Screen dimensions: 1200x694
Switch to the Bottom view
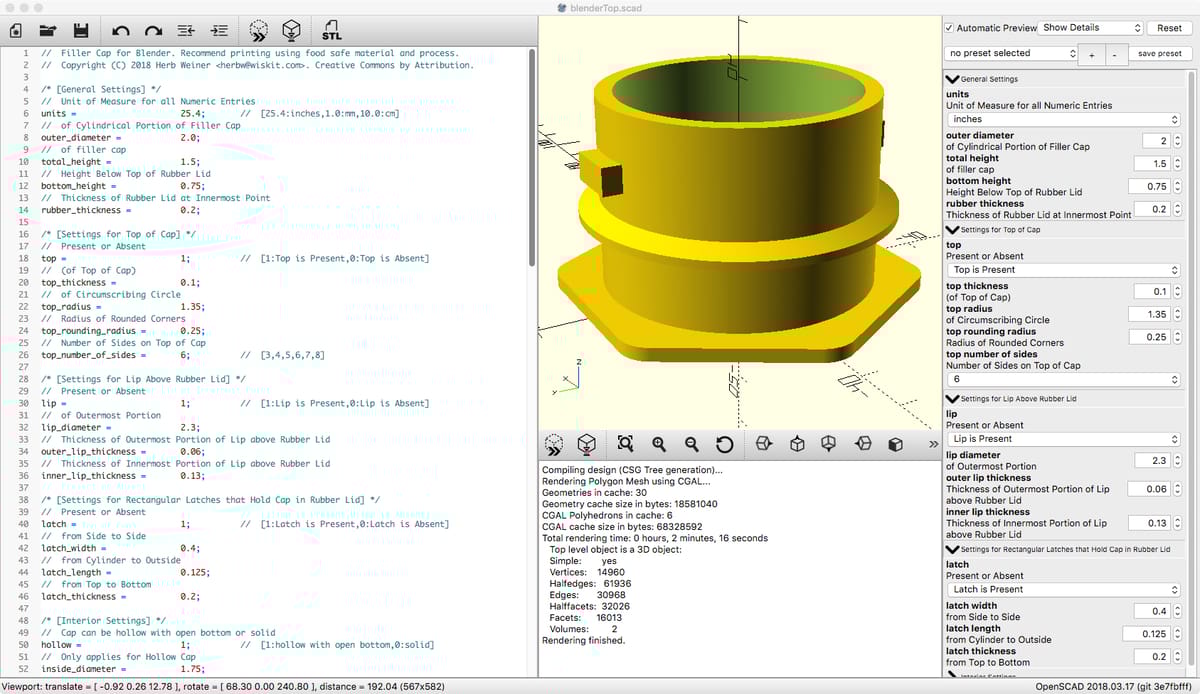(829, 443)
